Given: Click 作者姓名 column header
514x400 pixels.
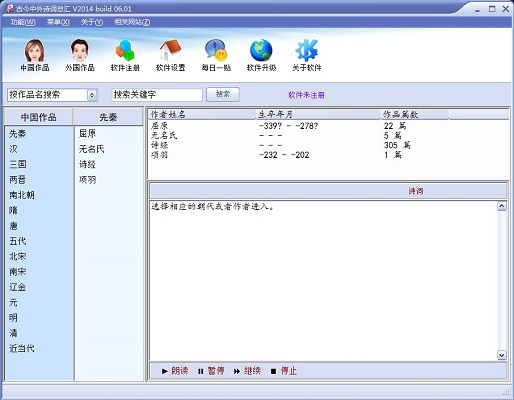Looking at the screenshot, I should [202, 114].
